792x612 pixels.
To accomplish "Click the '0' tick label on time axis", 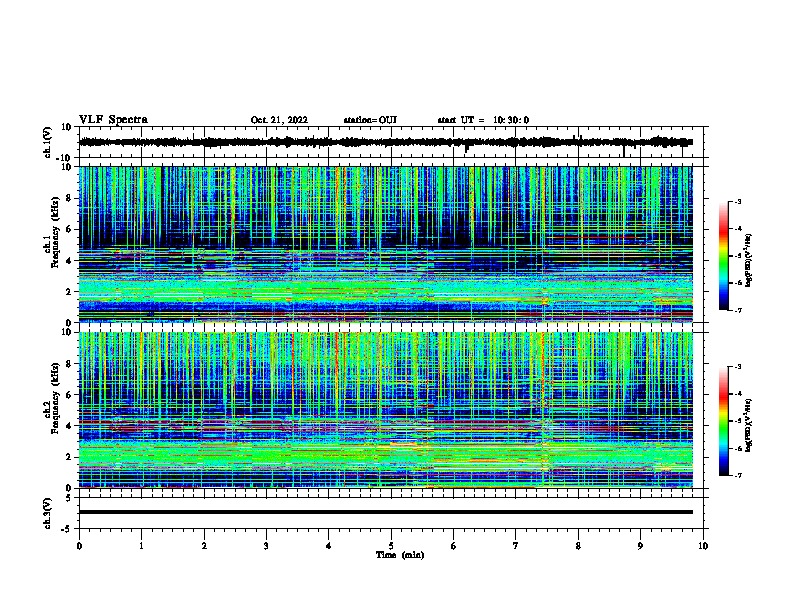I will click(79, 546).
